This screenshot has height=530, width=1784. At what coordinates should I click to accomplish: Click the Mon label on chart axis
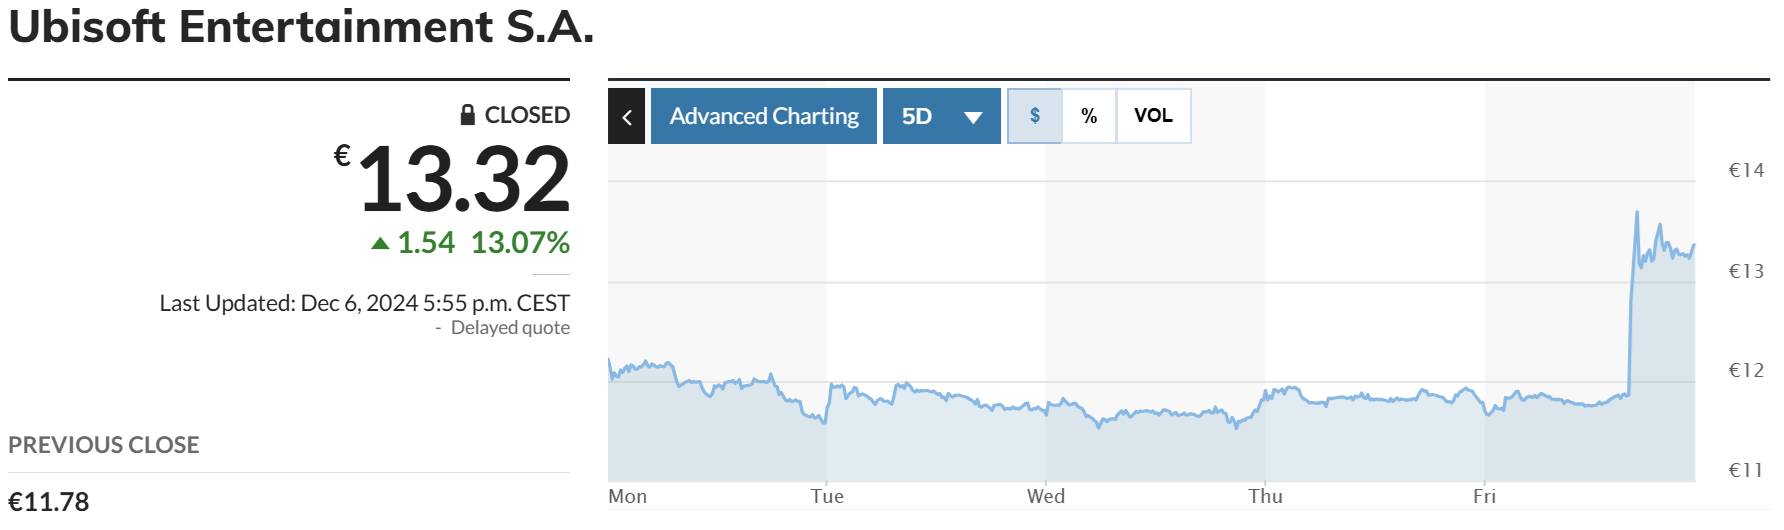(x=628, y=497)
